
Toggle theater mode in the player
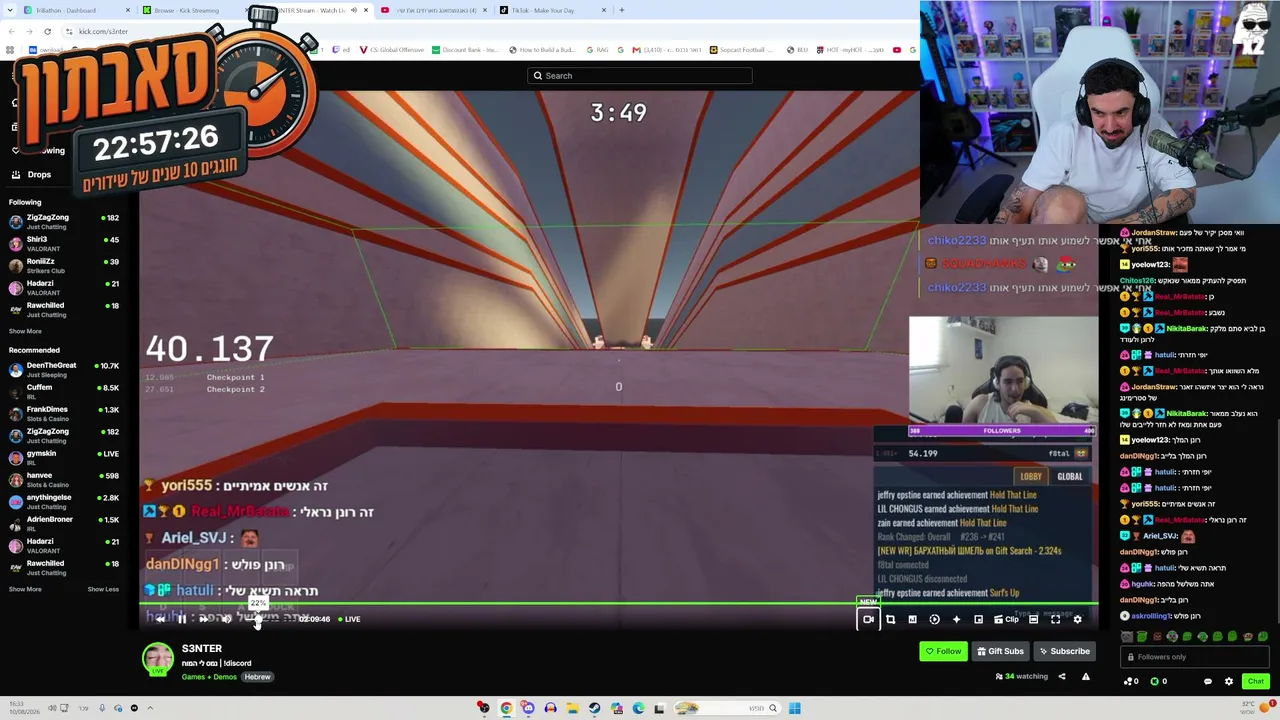click(x=1033, y=620)
